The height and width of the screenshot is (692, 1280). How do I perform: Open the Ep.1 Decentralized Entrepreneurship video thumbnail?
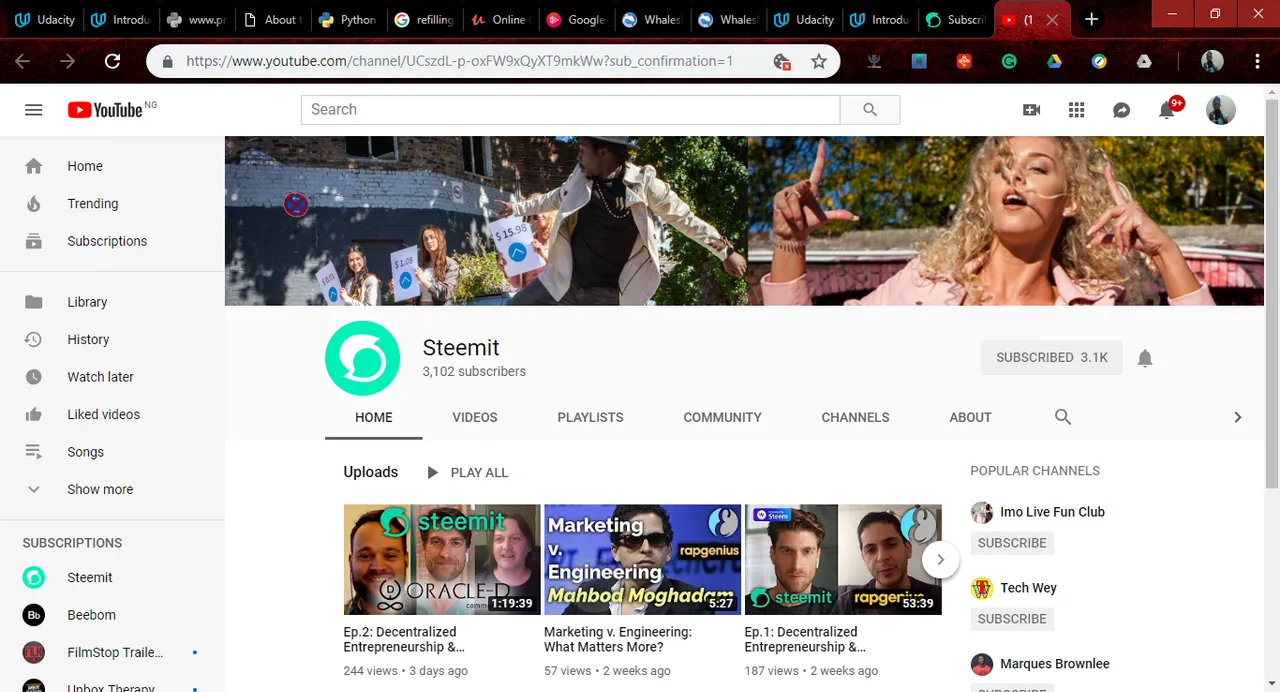[x=843, y=559]
